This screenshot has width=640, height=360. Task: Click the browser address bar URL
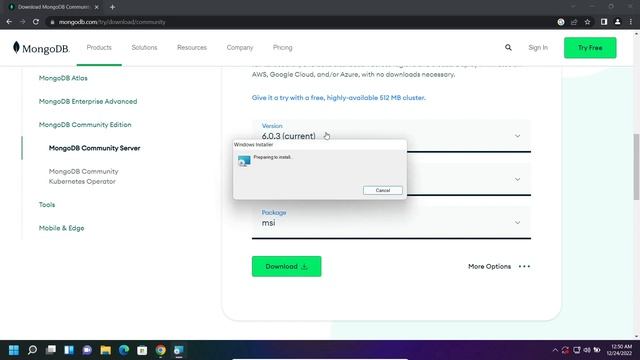click(x=112, y=22)
